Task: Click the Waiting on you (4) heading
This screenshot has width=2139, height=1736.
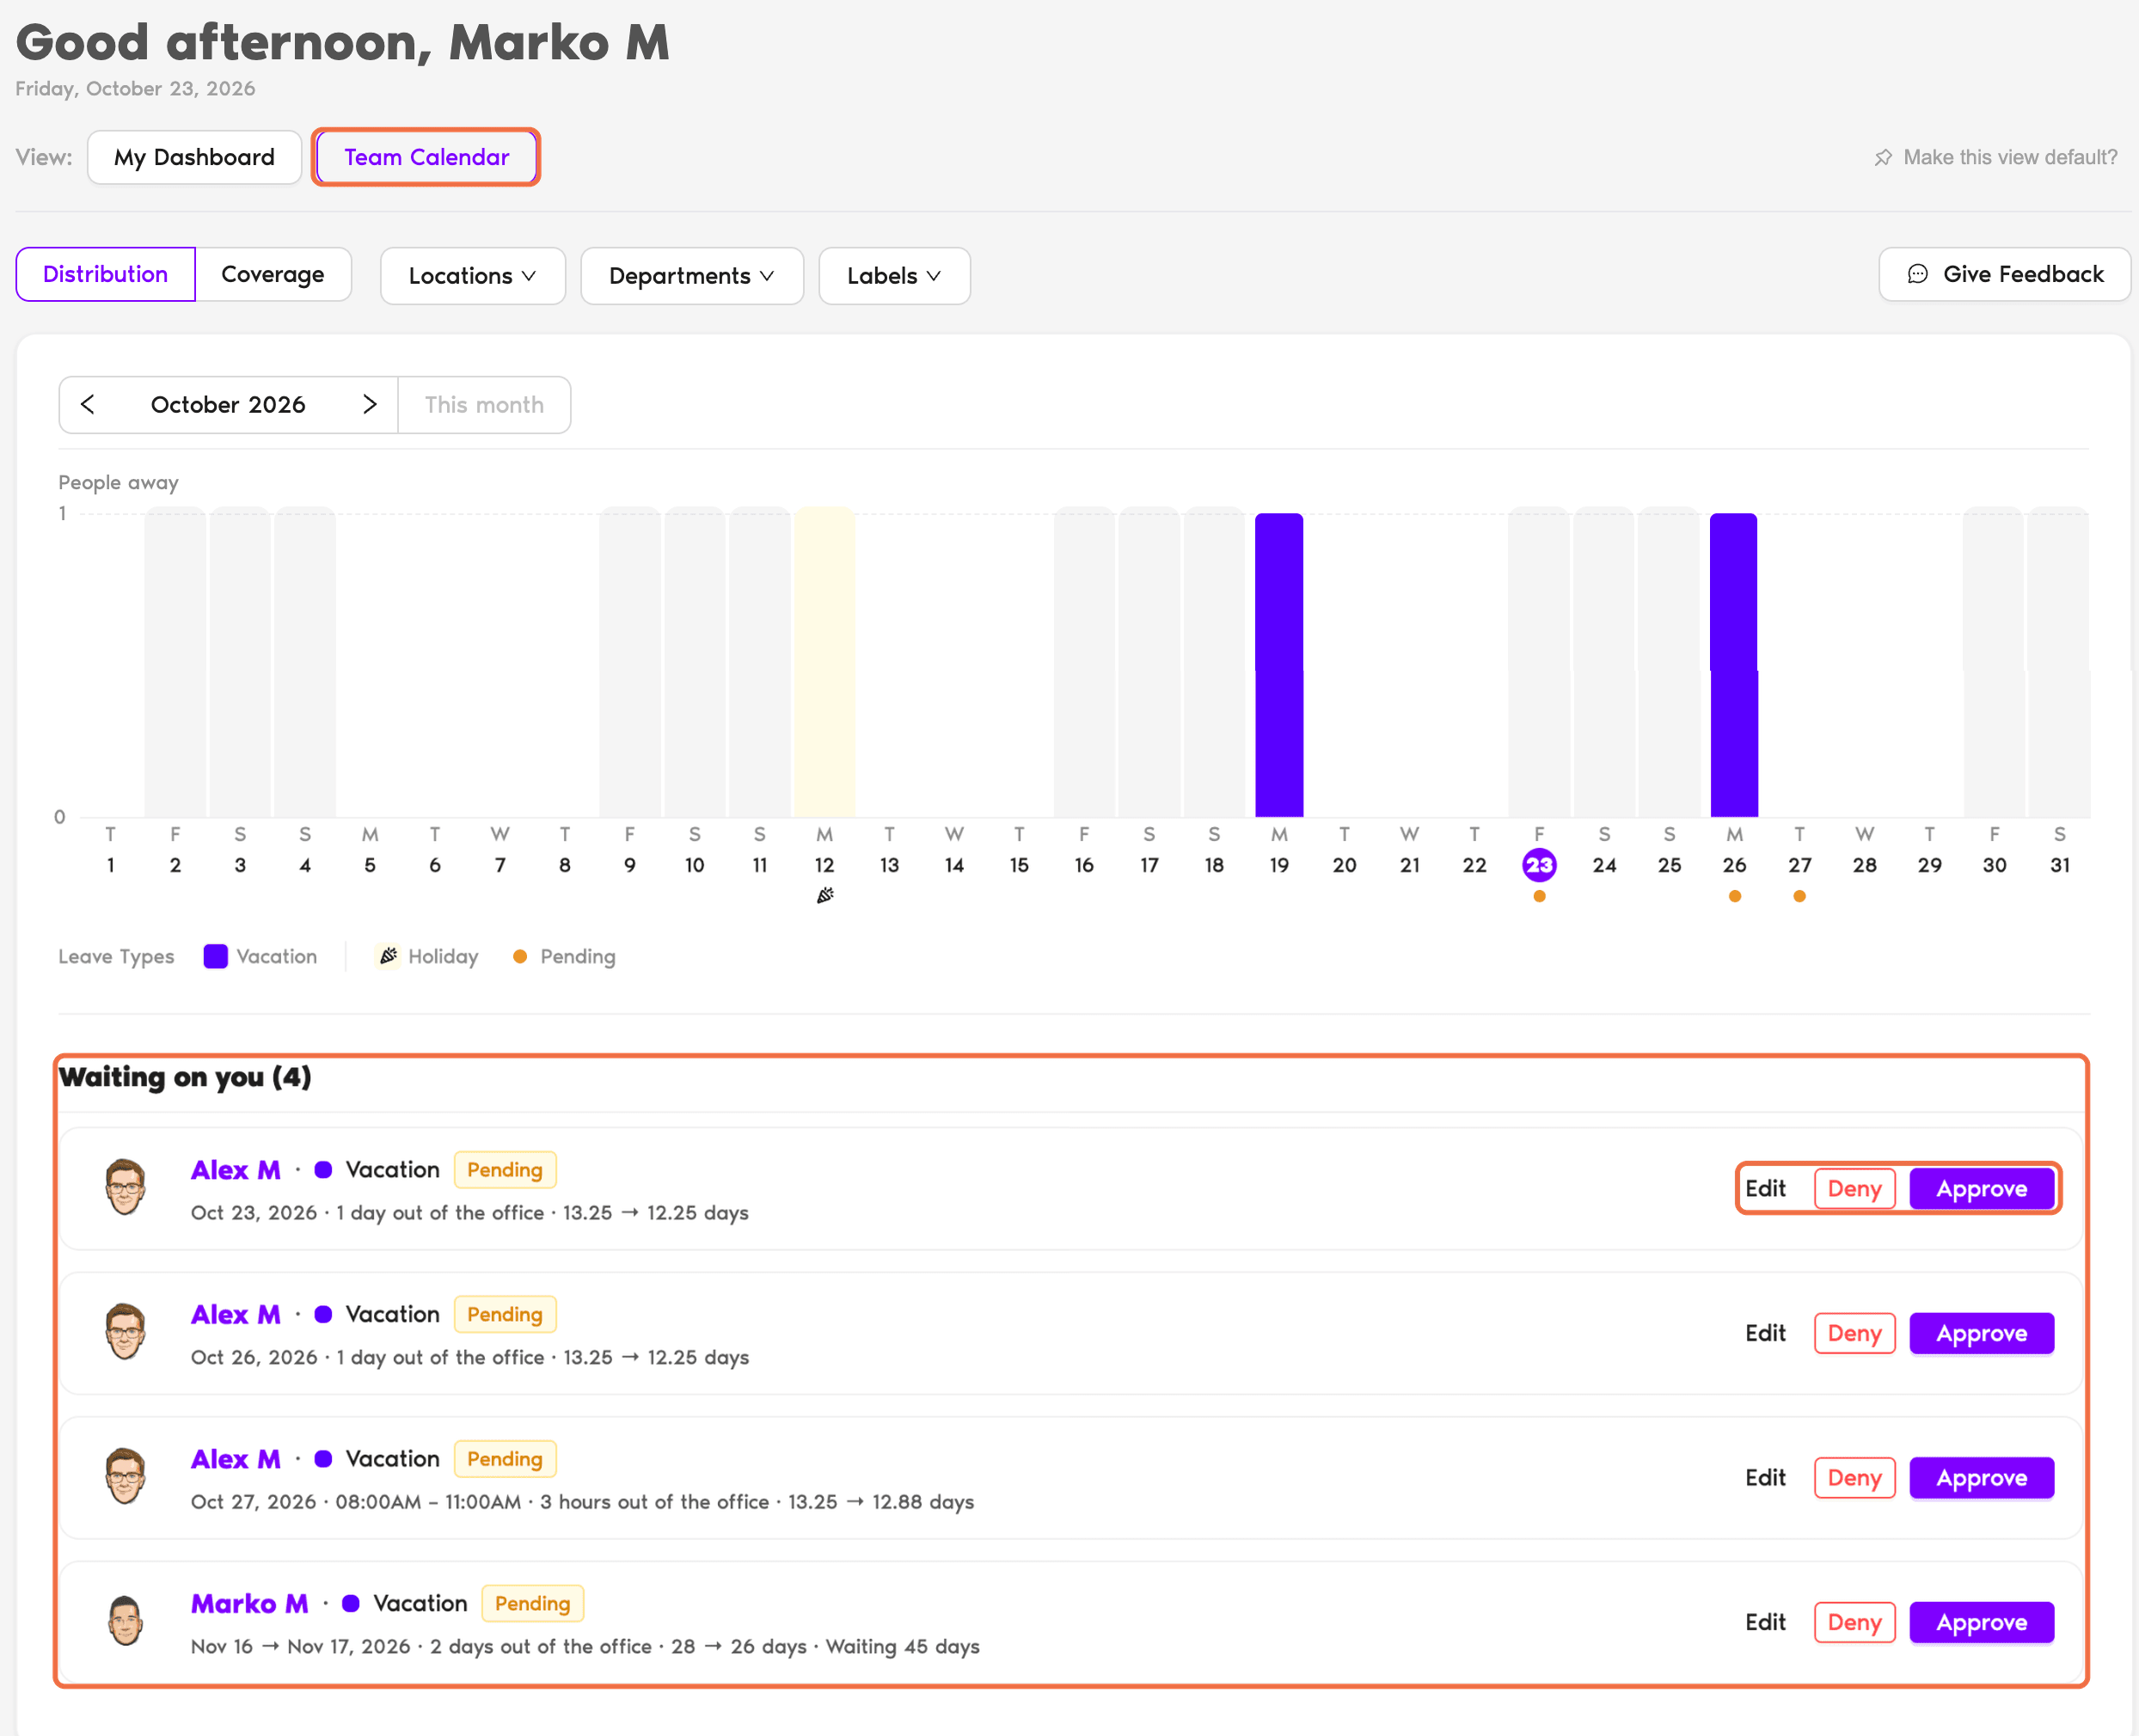Action: pos(185,1077)
